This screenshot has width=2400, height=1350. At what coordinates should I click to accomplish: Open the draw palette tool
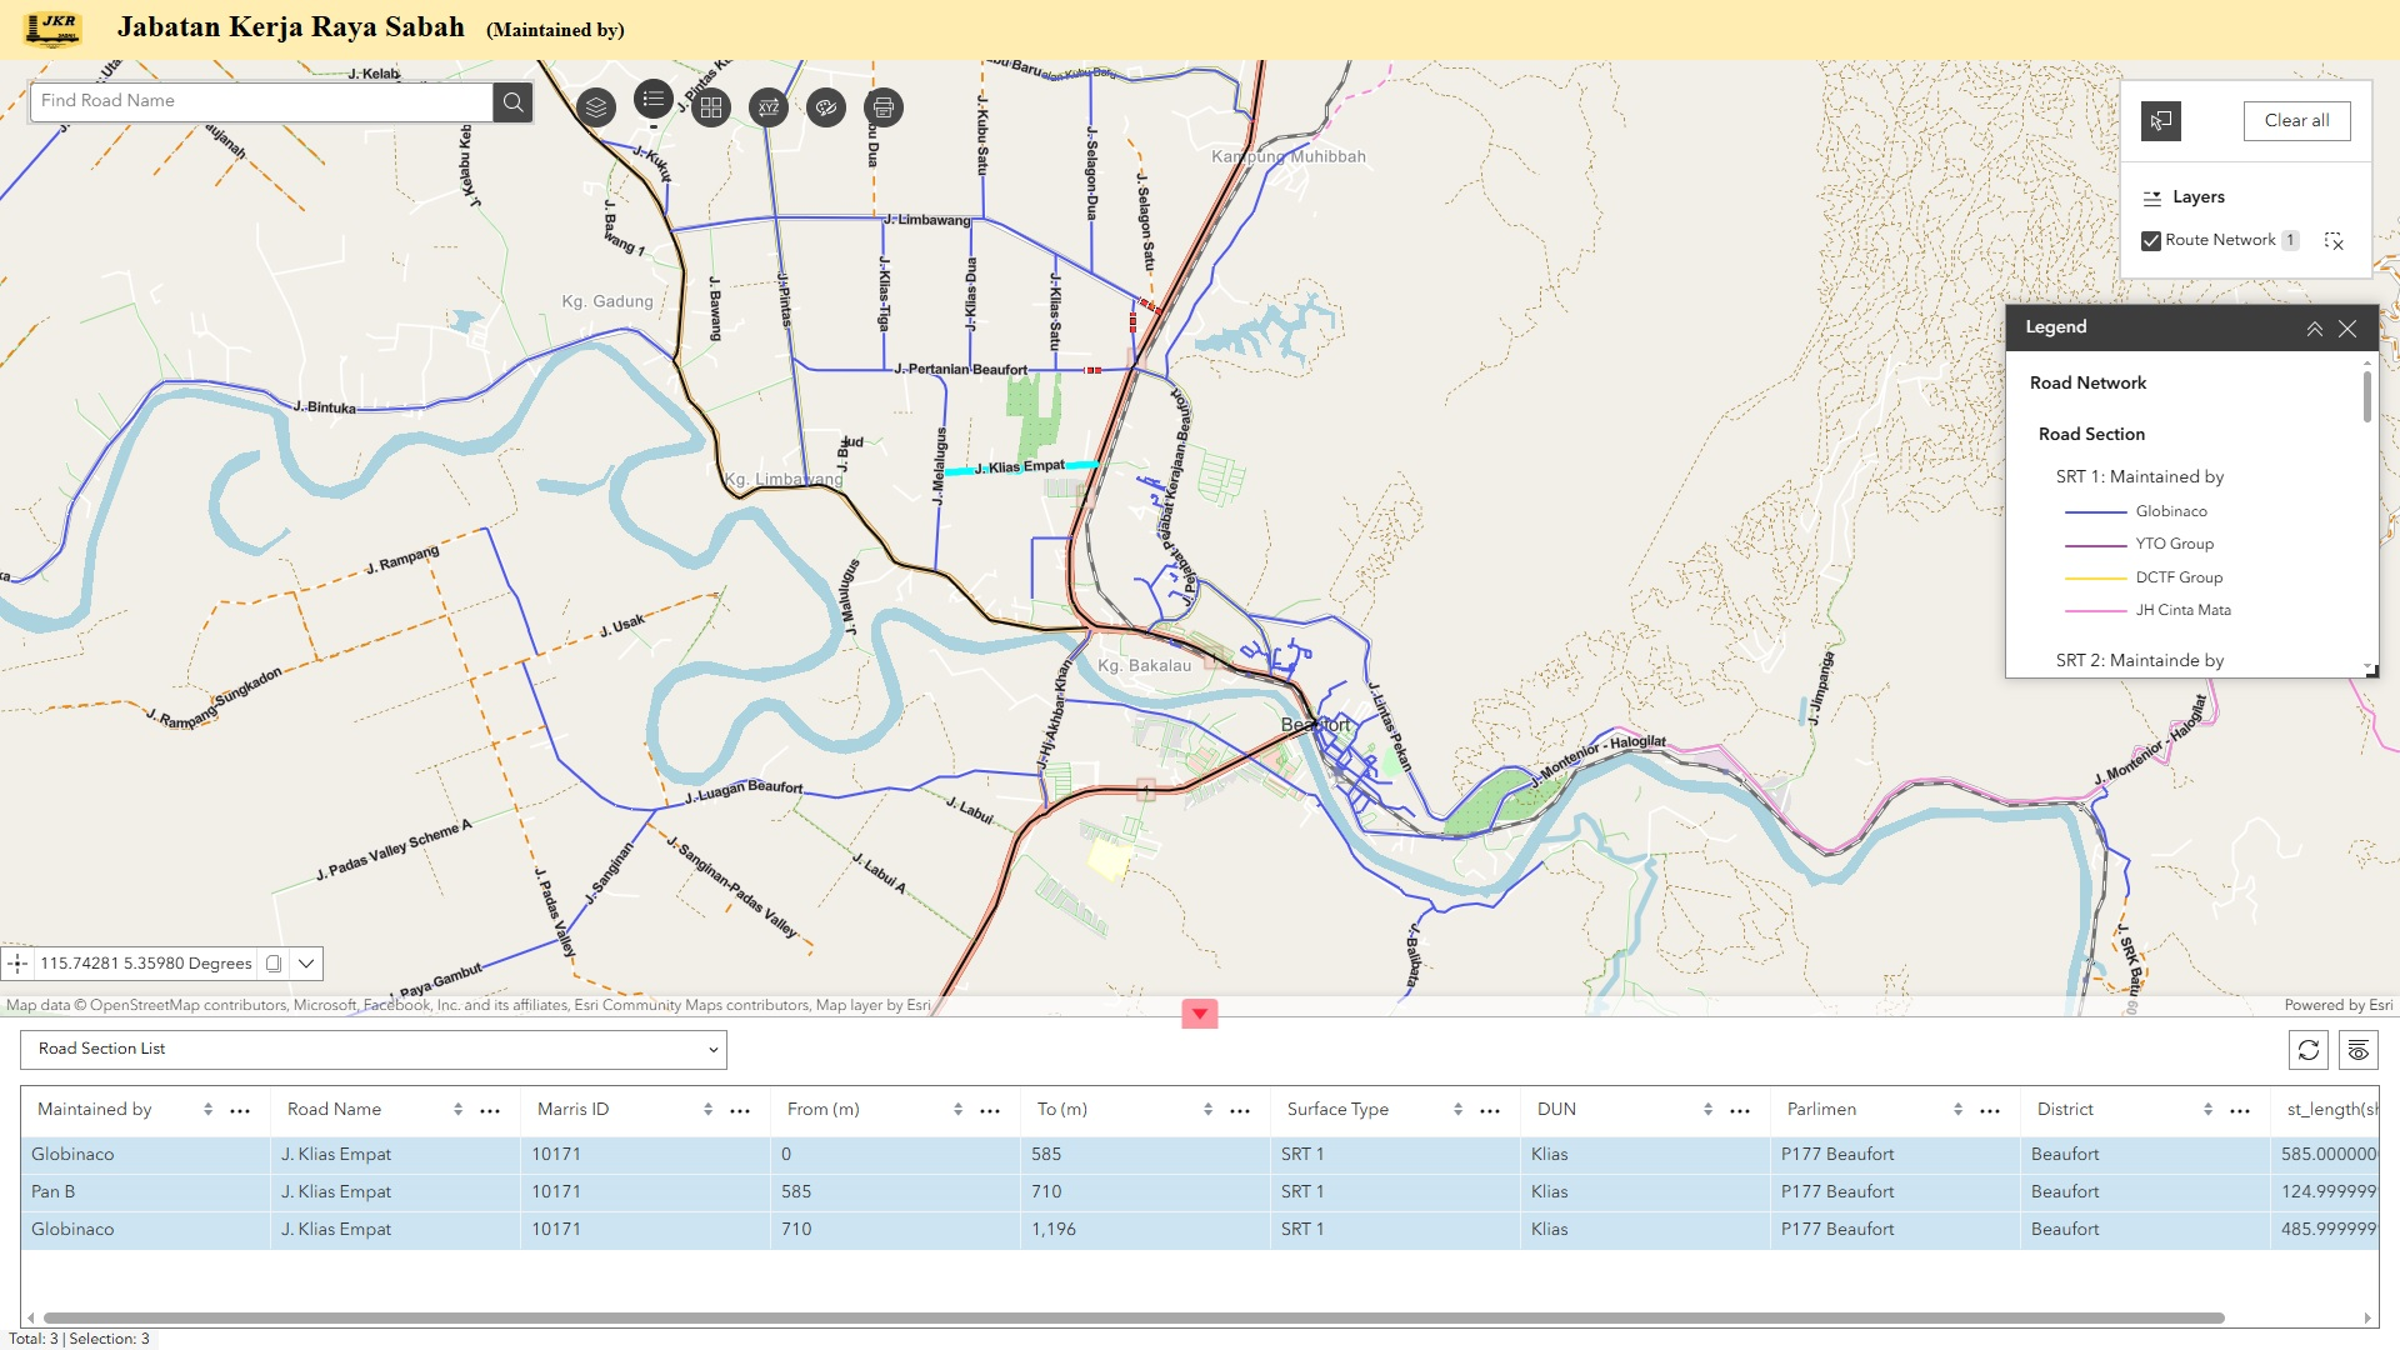point(826,107)
